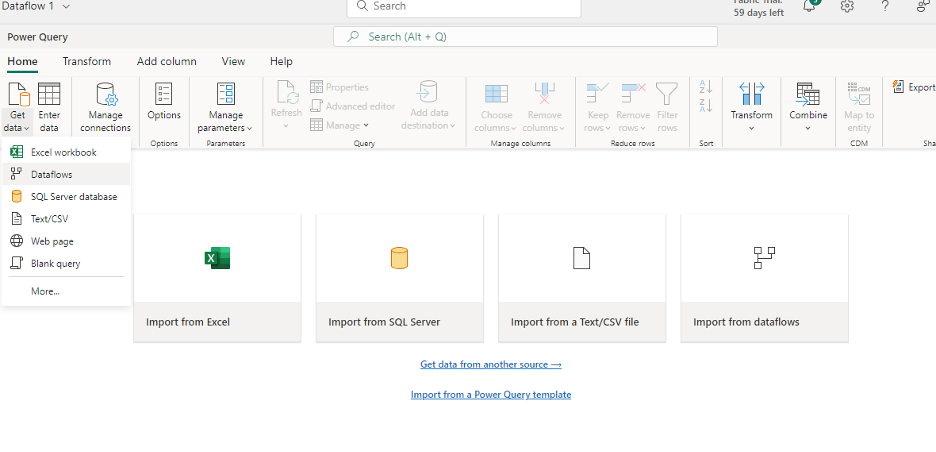The width and height of the screenshot is (936, 452).
Task: Click the Refresh query icon
Action: (287, 94)
